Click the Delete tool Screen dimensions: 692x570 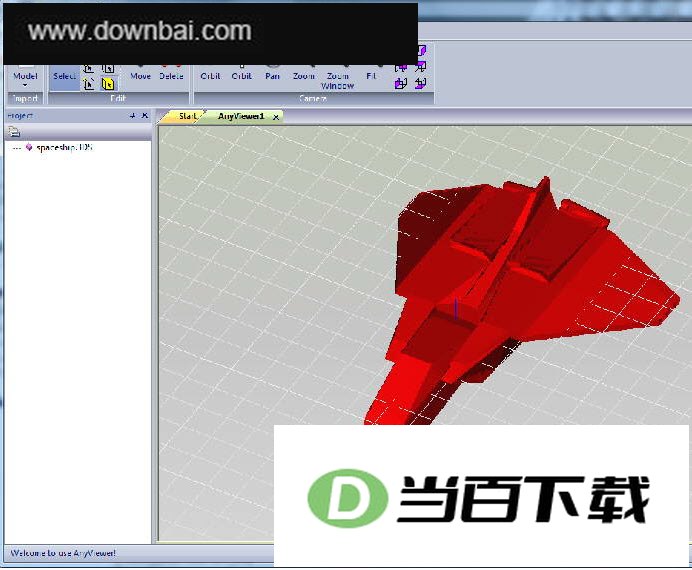pos(171,76)
